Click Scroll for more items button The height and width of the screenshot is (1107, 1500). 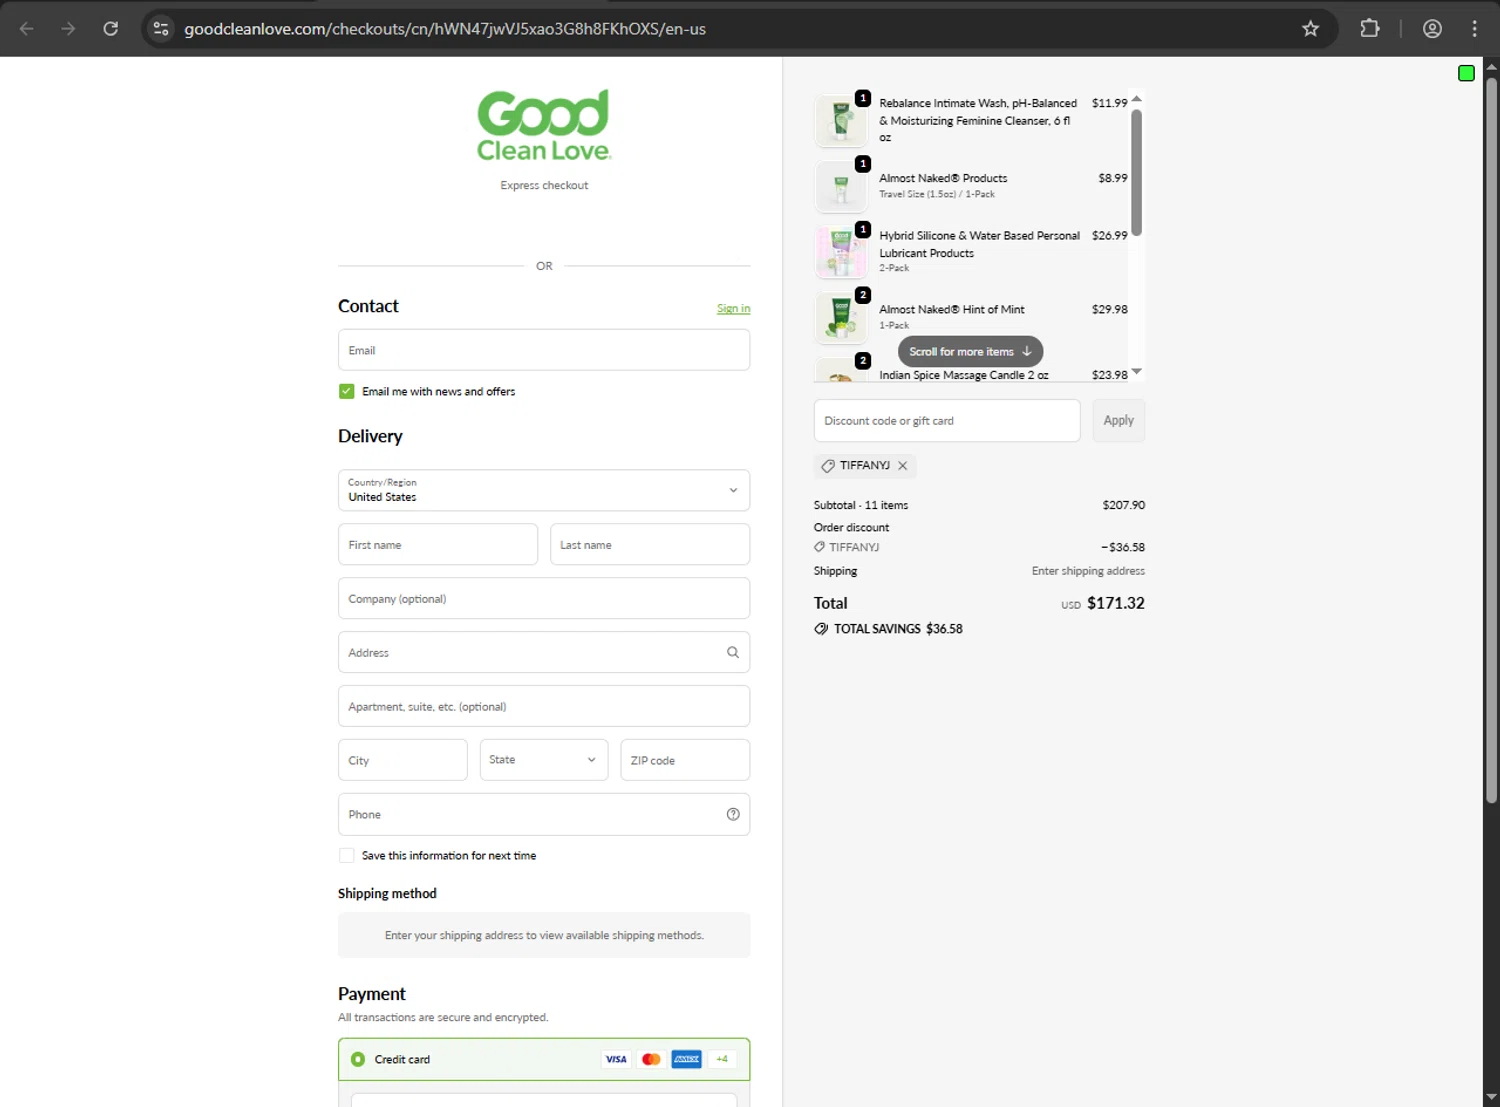click(x=970, y=352)
